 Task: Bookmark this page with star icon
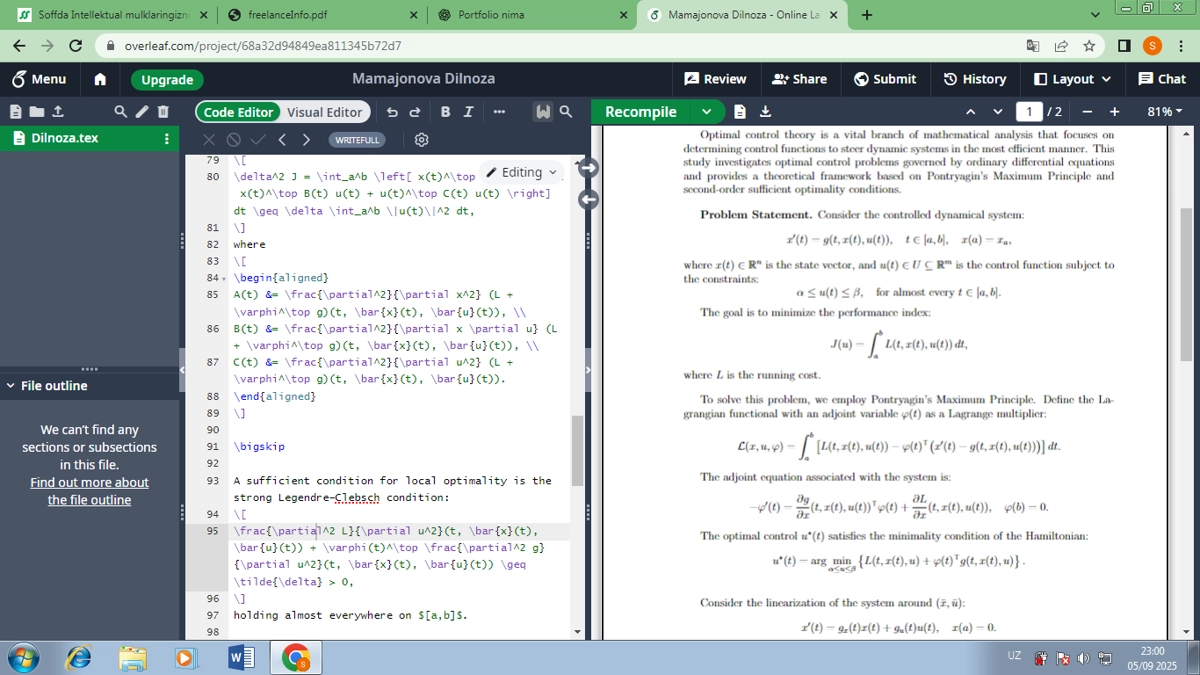(x=1089, y=46)
